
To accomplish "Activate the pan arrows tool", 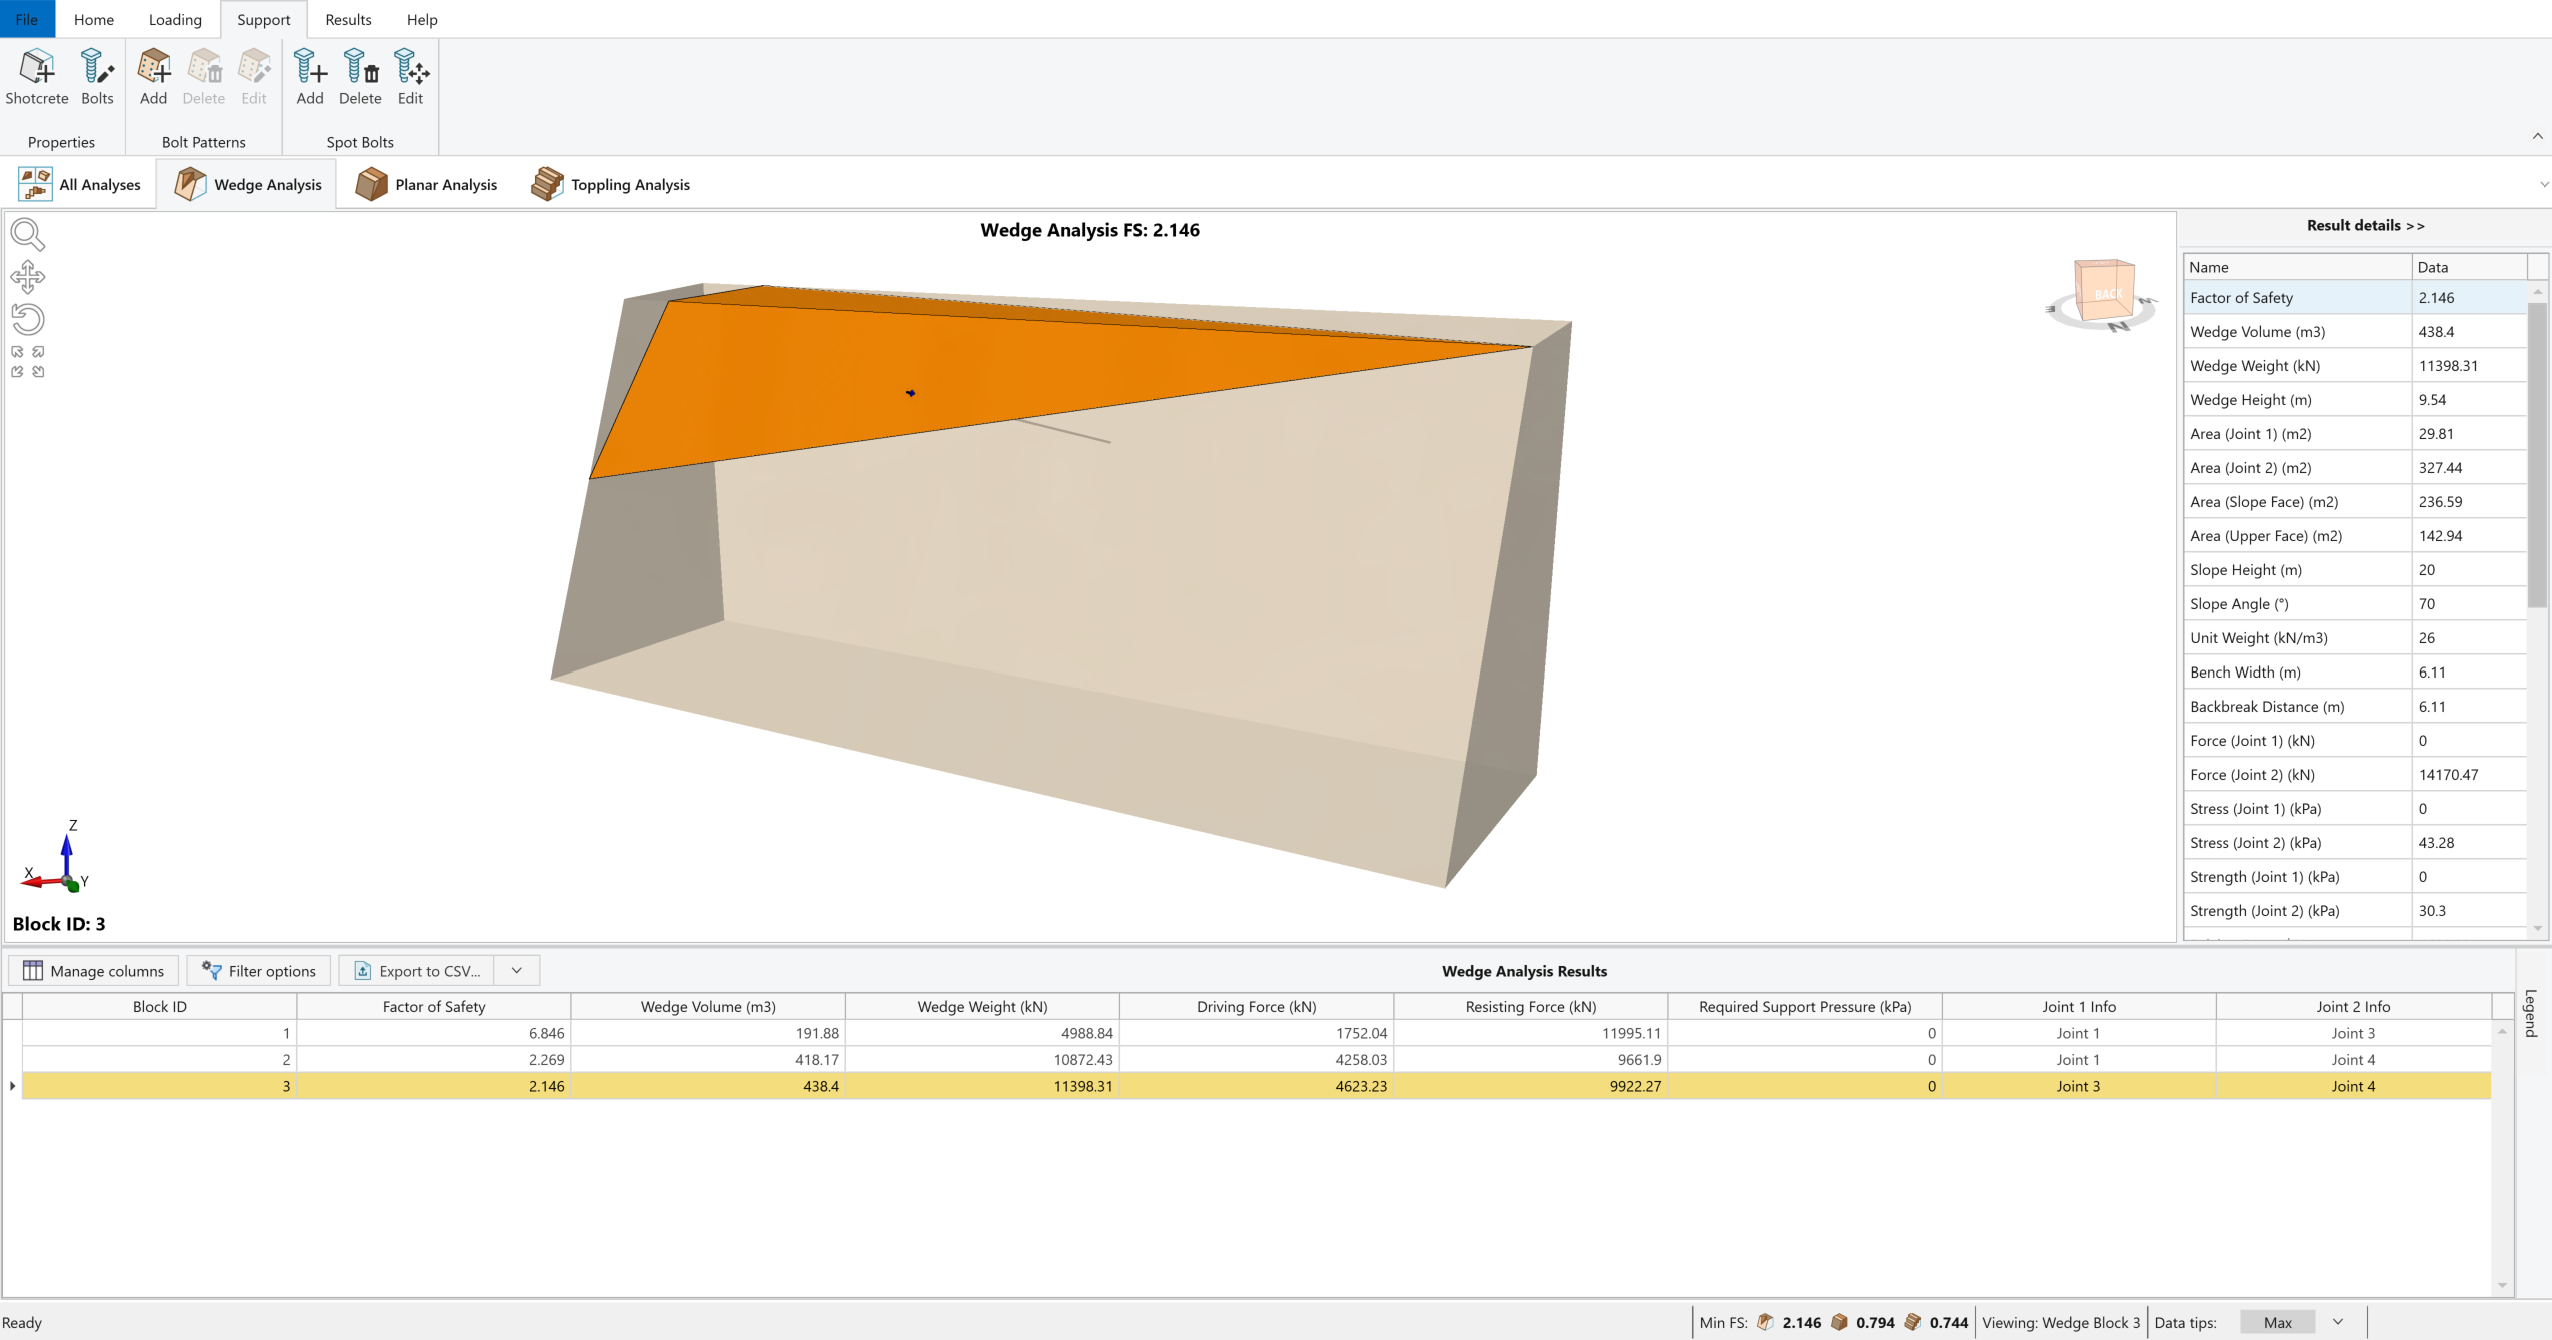I will [27, 277].
